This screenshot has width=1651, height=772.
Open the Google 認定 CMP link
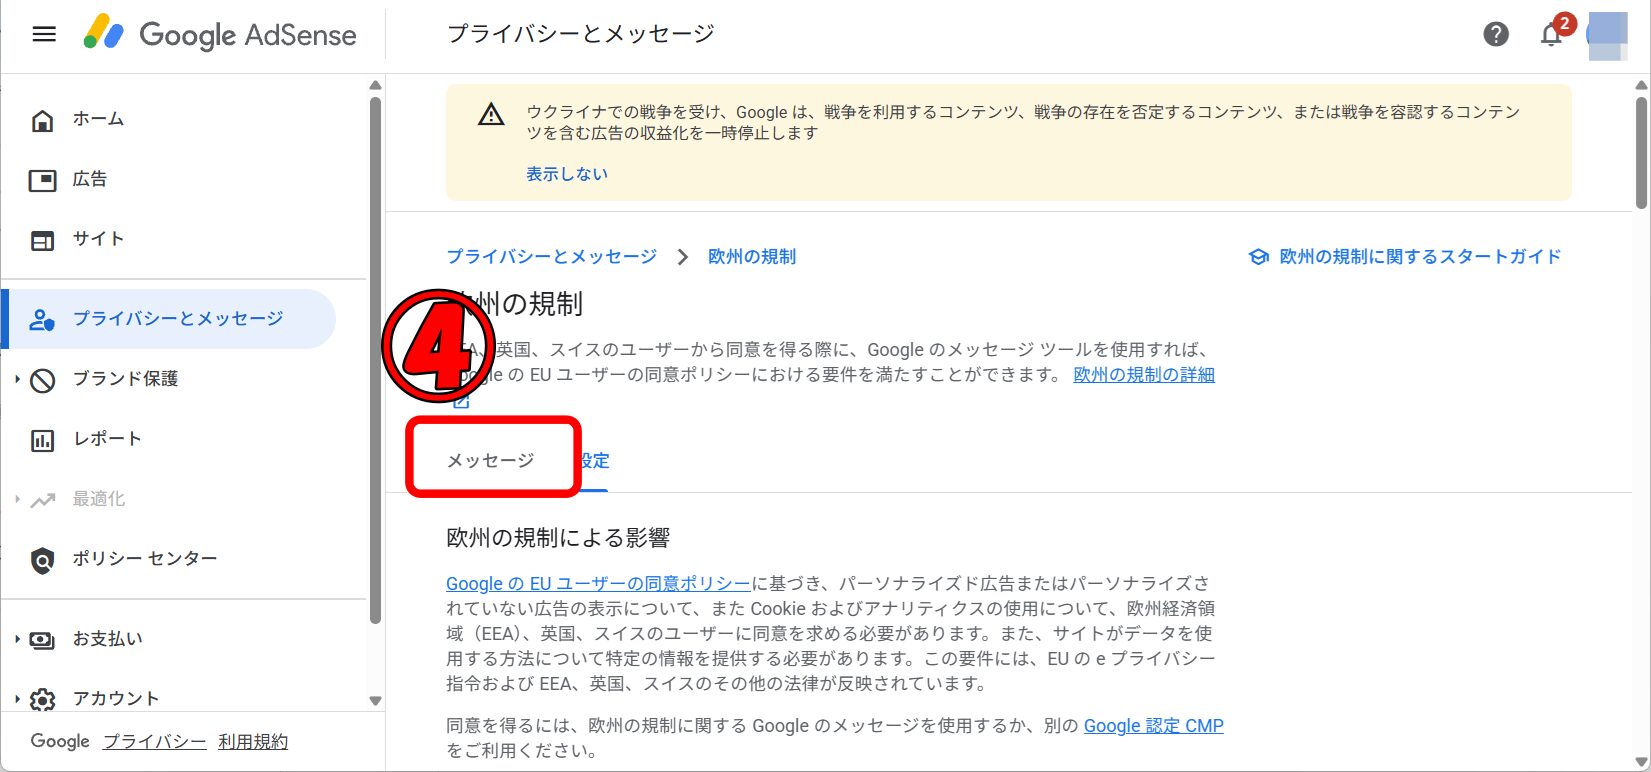point(1154,726)
